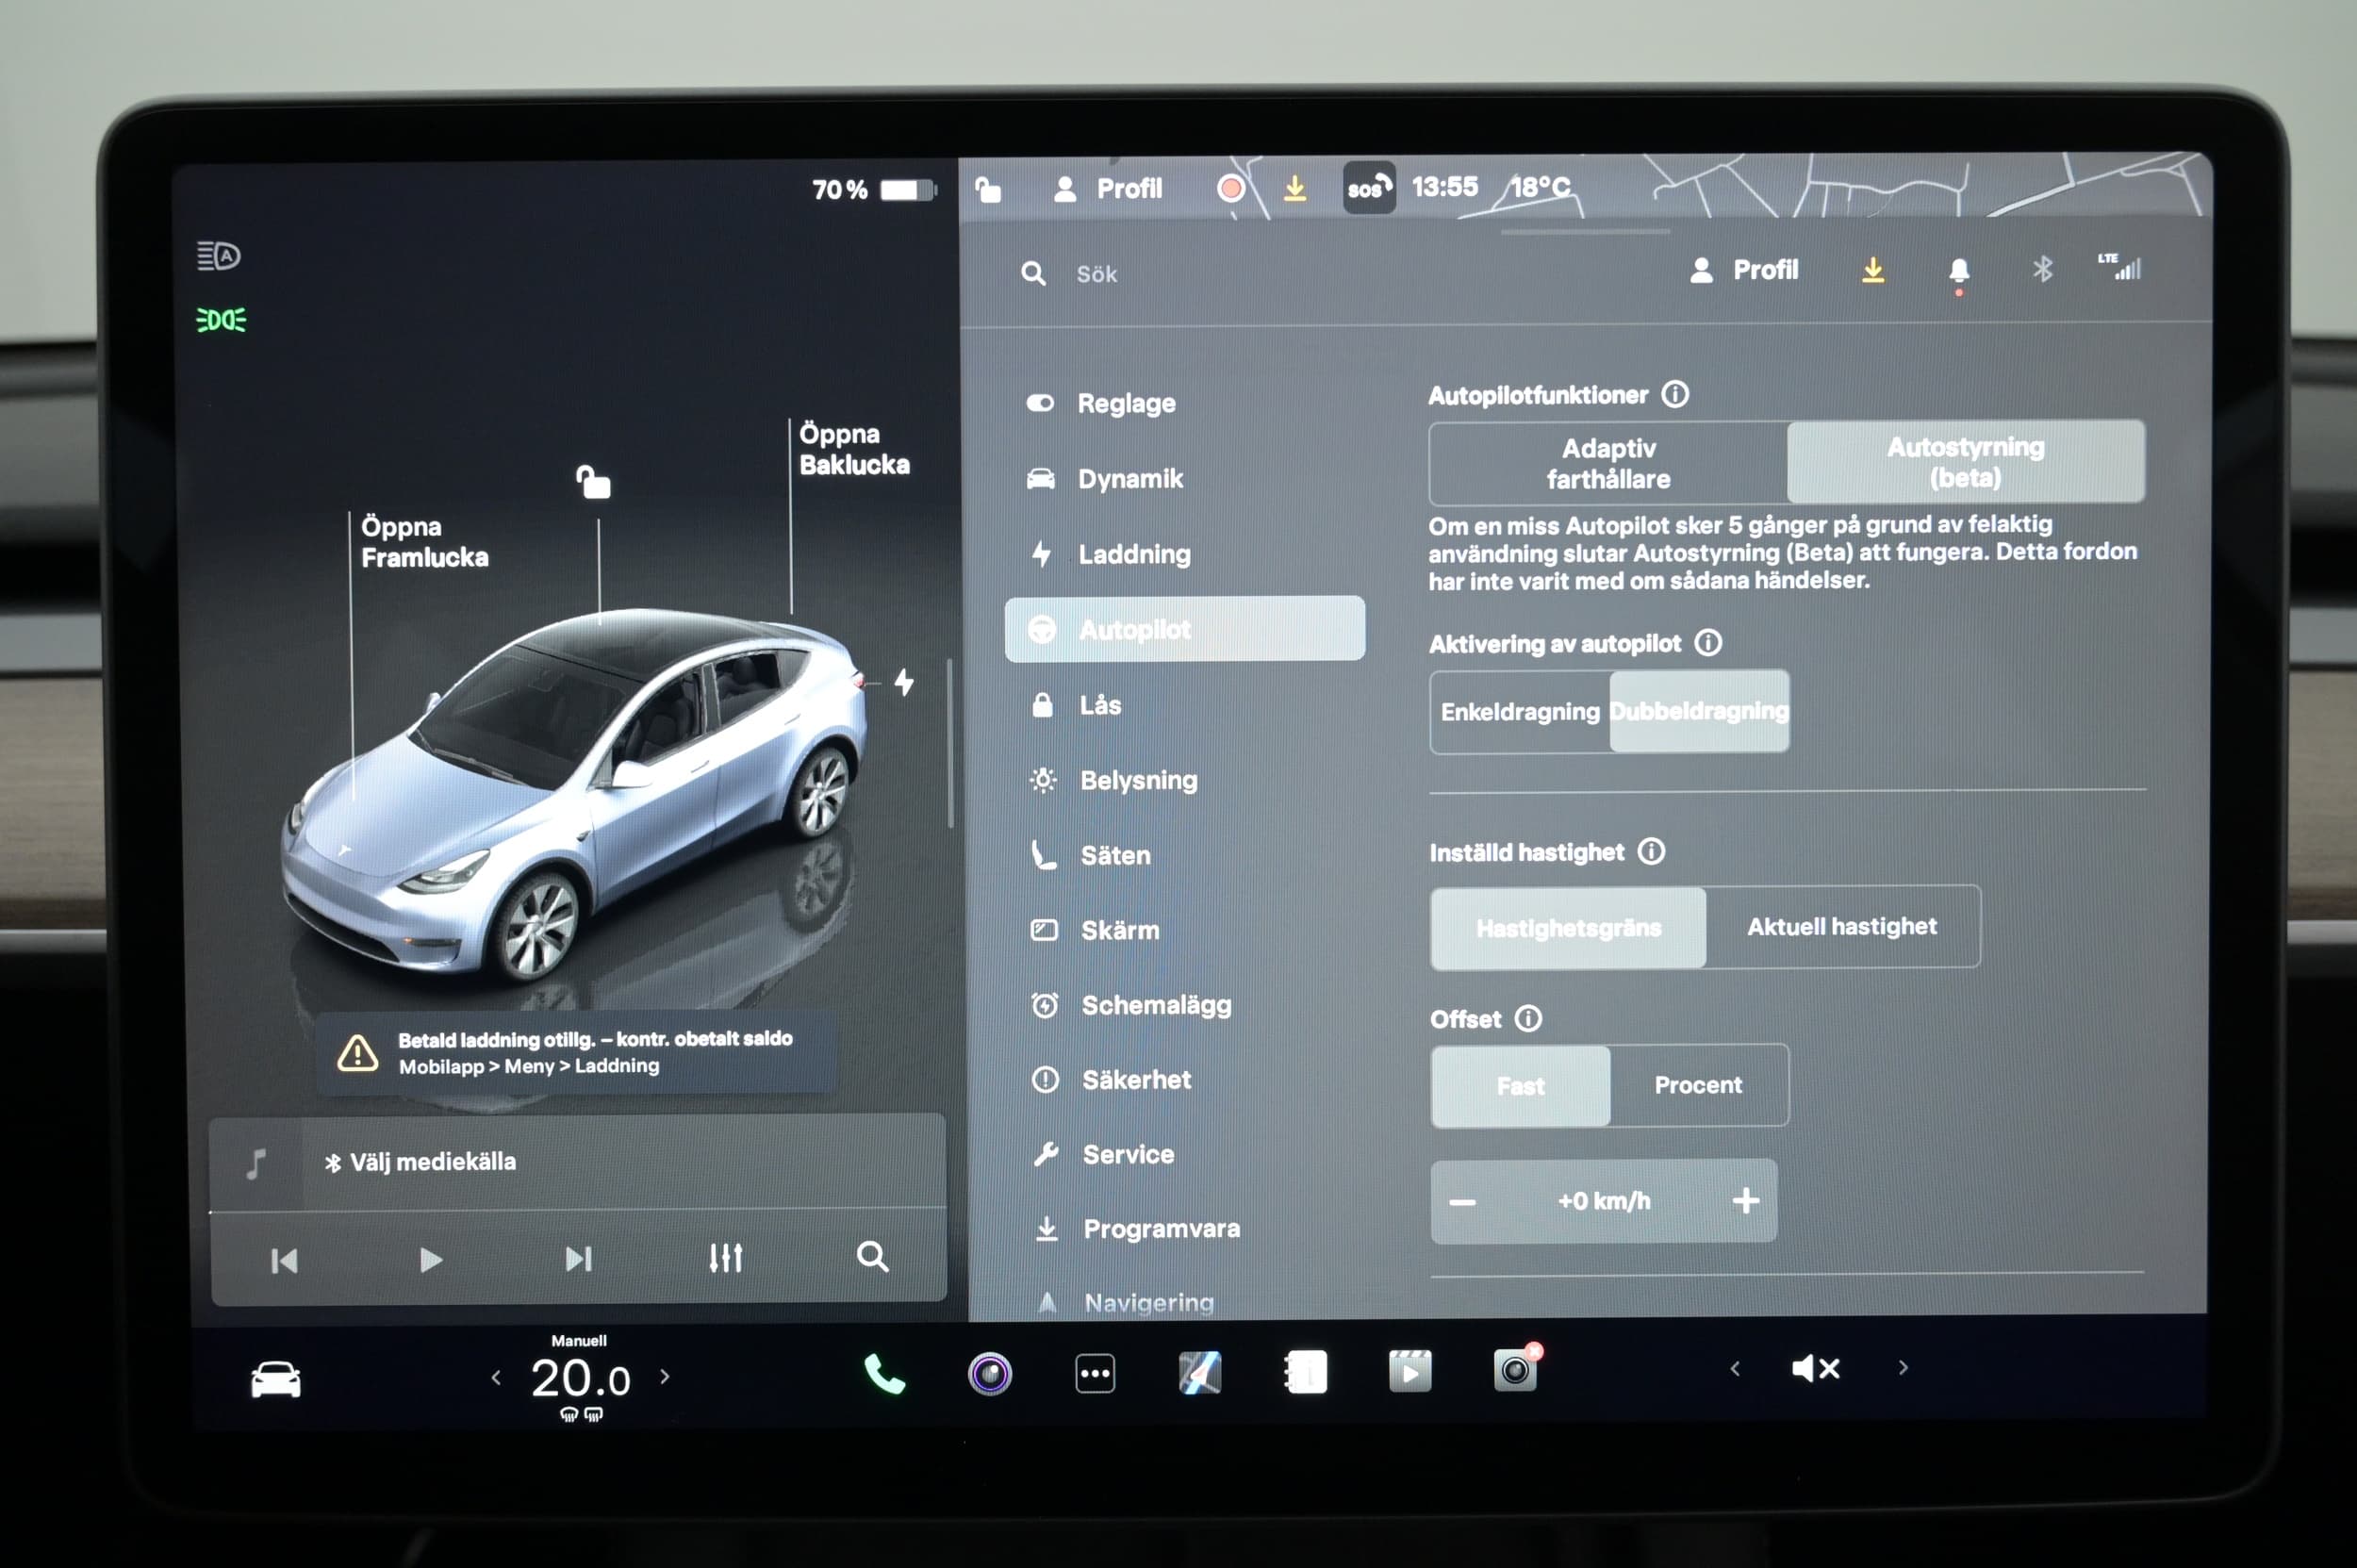The image size is (2357, 1568).
Task: Tap the Betald laddning otillg. warning banner
Action: coord(576,1053)
